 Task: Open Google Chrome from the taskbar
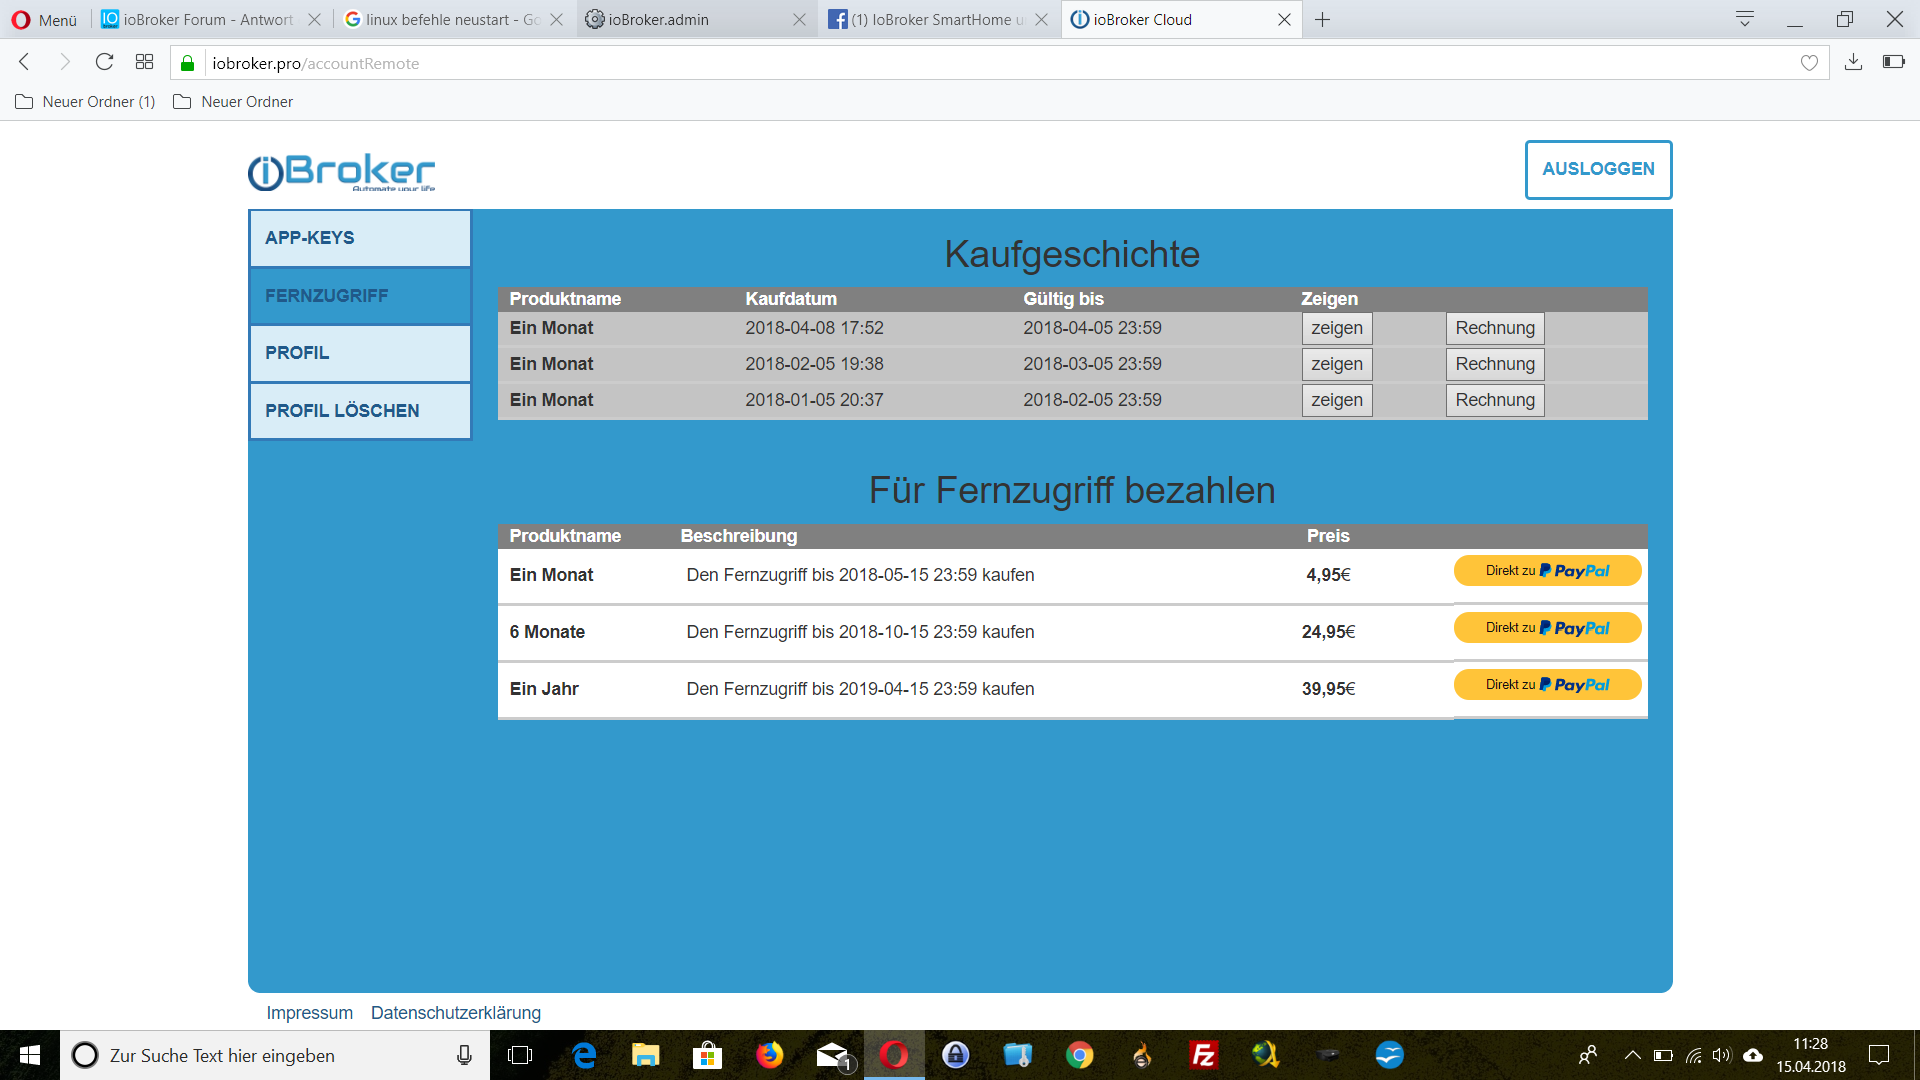1079,1055
